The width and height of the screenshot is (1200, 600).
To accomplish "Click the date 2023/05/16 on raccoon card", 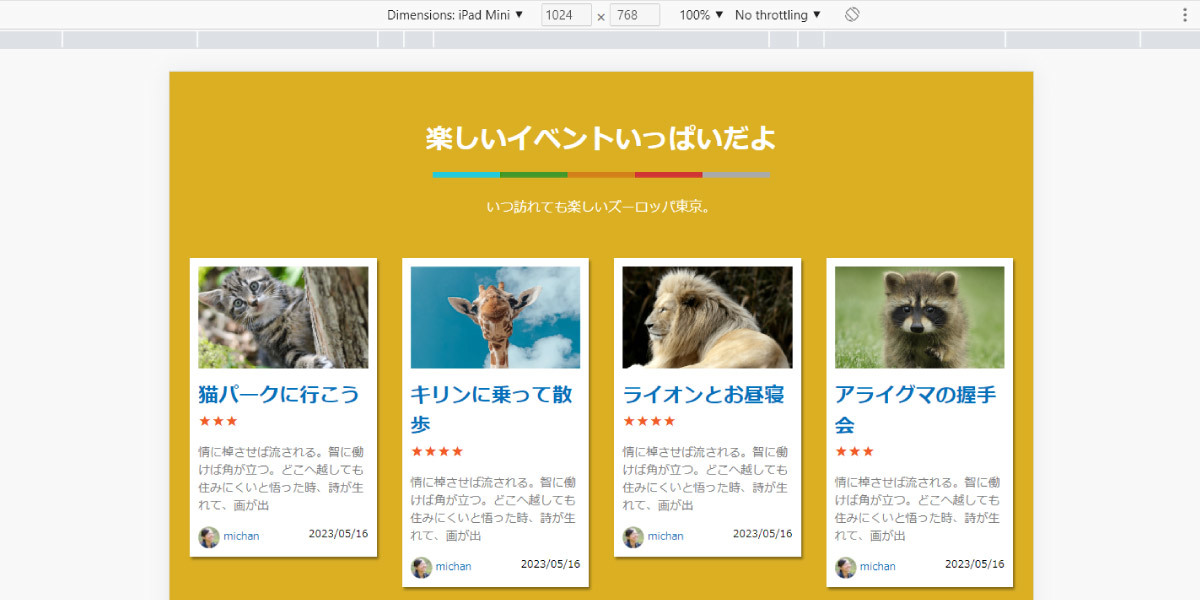I will [975, 564].
